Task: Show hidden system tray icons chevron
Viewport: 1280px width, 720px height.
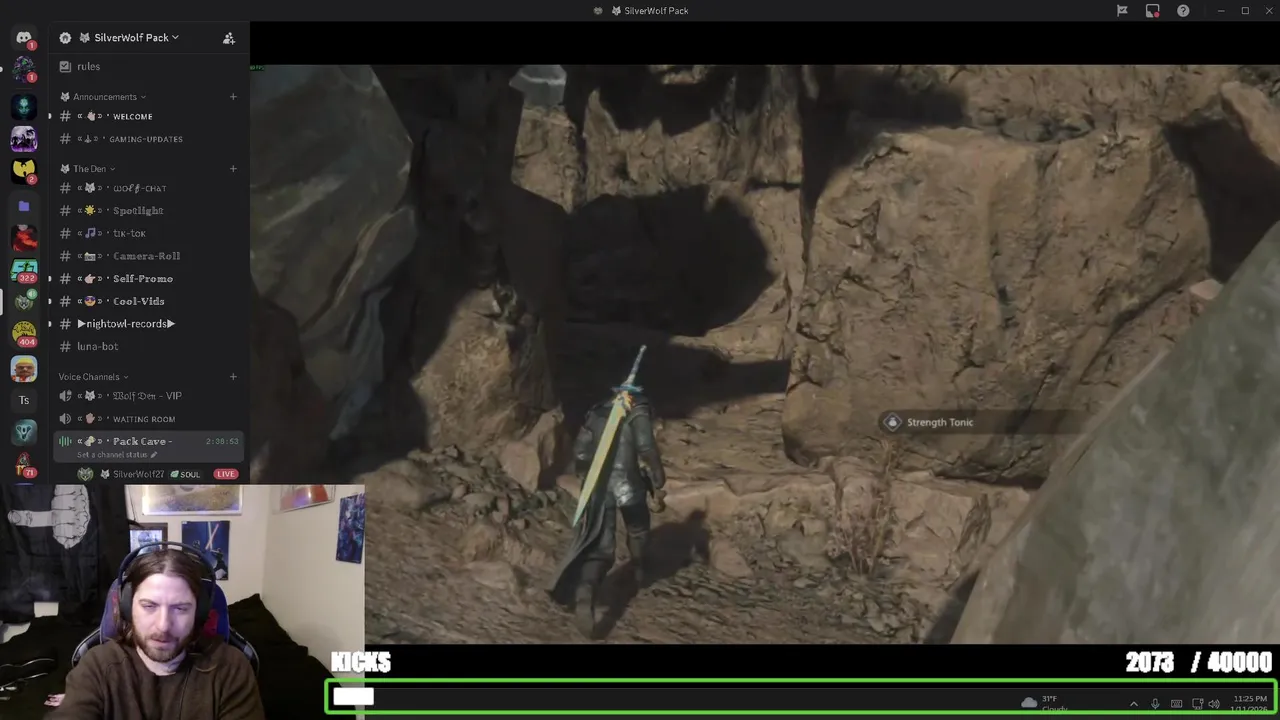Action: click(1133, 704)
